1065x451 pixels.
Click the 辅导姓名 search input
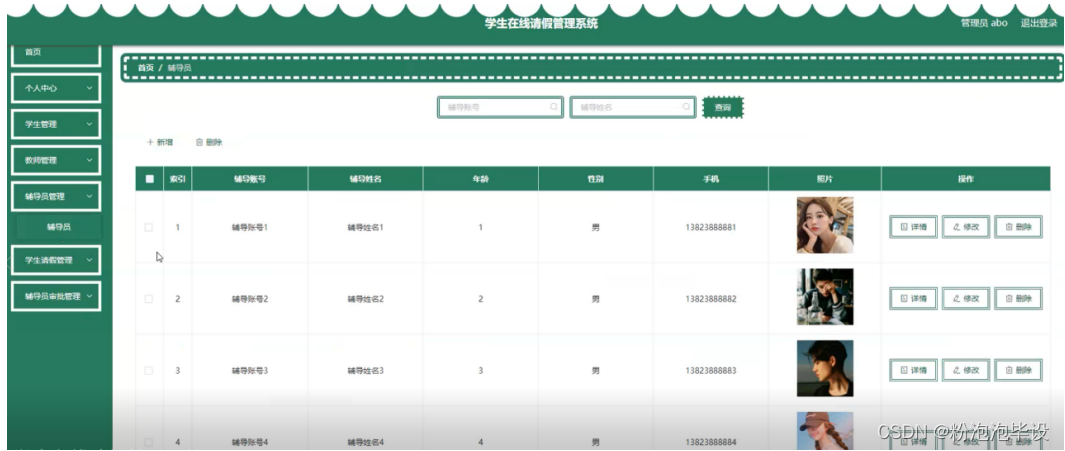pyautogui.click(x=632, y=107)
